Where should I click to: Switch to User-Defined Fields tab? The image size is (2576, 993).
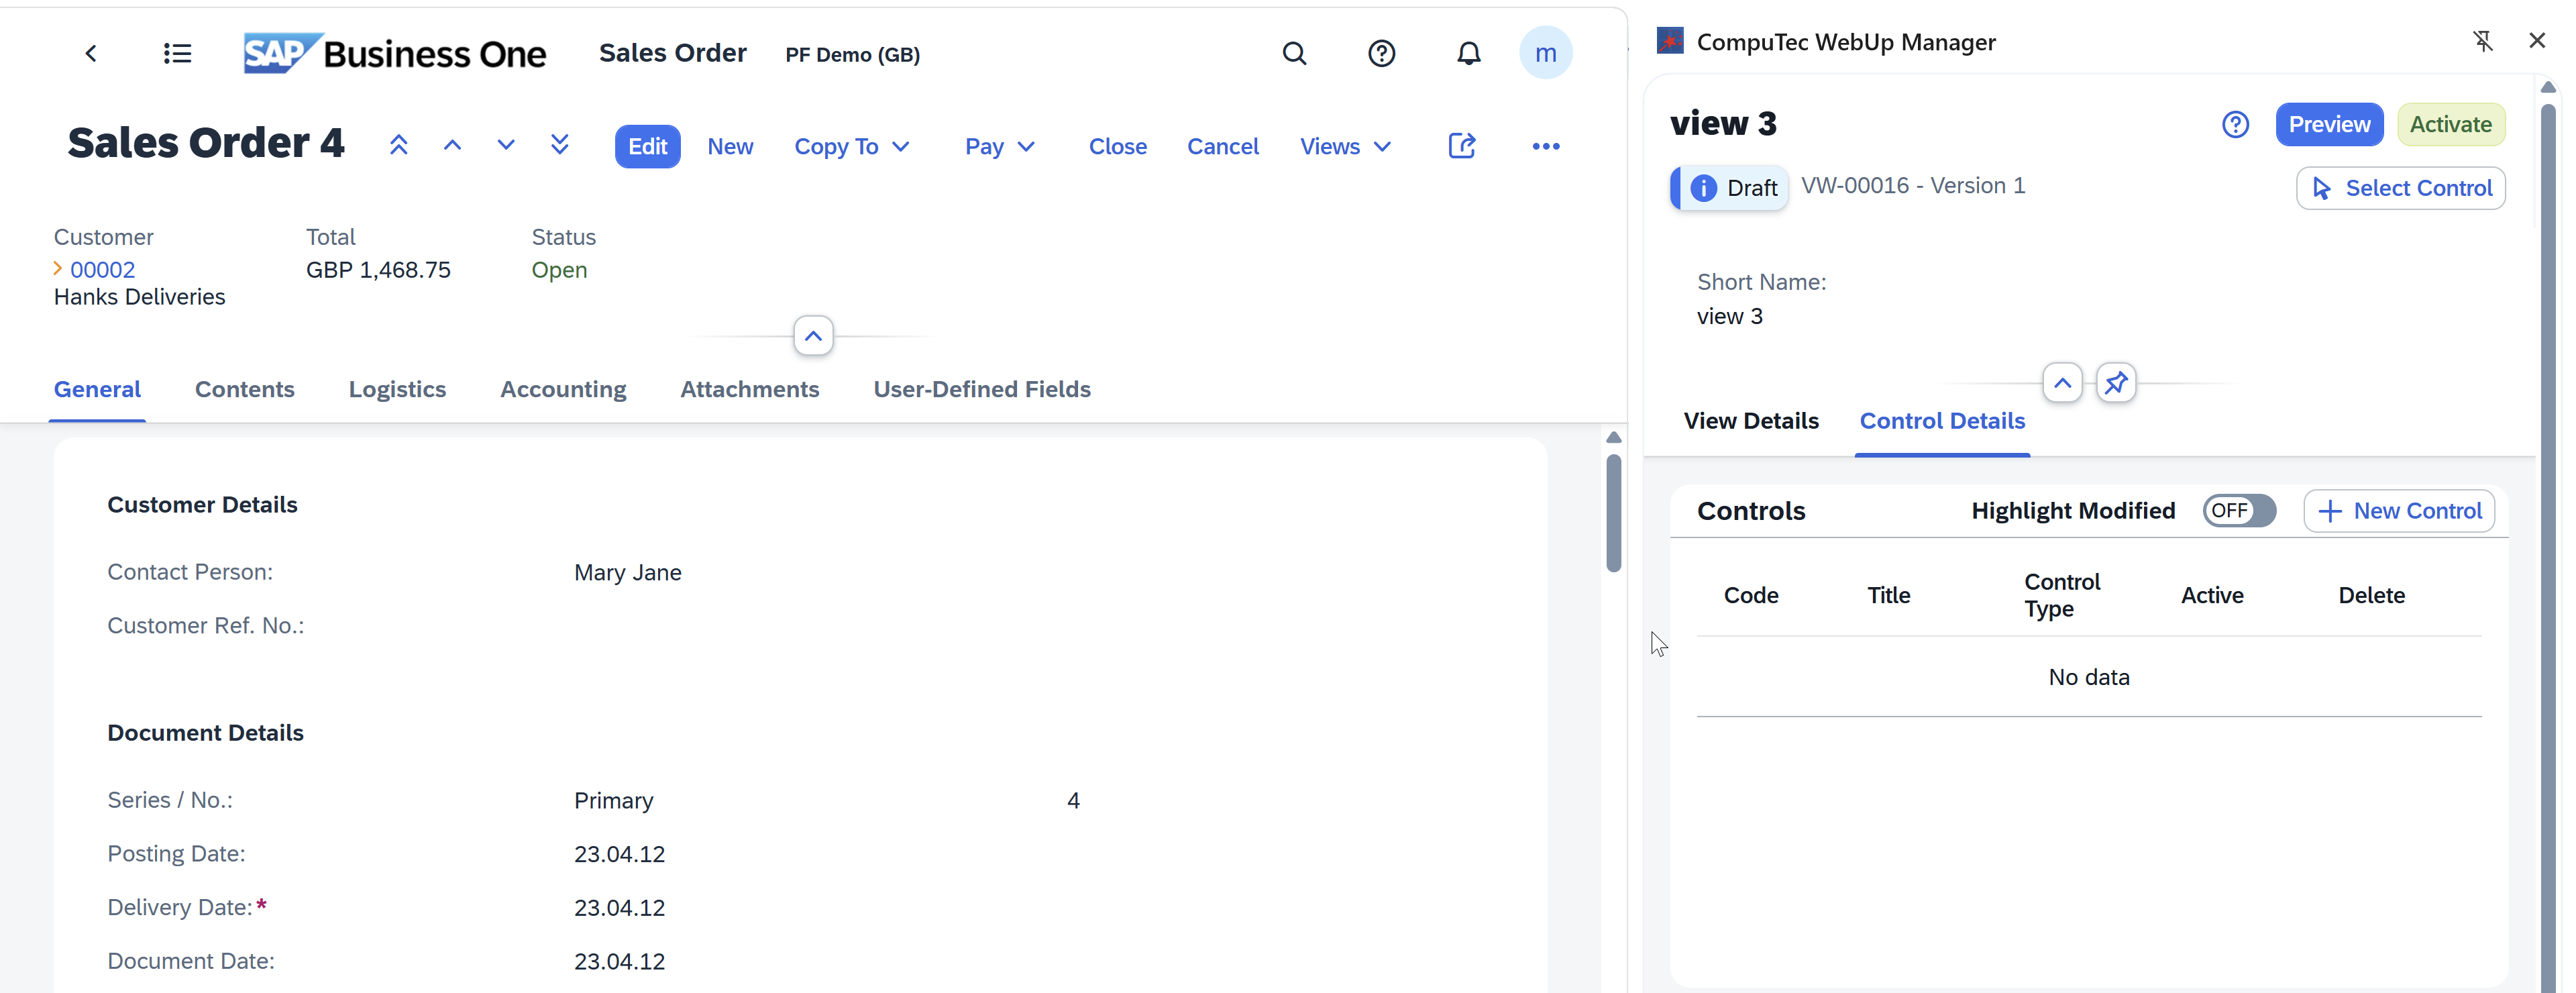[x=982, y=390]
